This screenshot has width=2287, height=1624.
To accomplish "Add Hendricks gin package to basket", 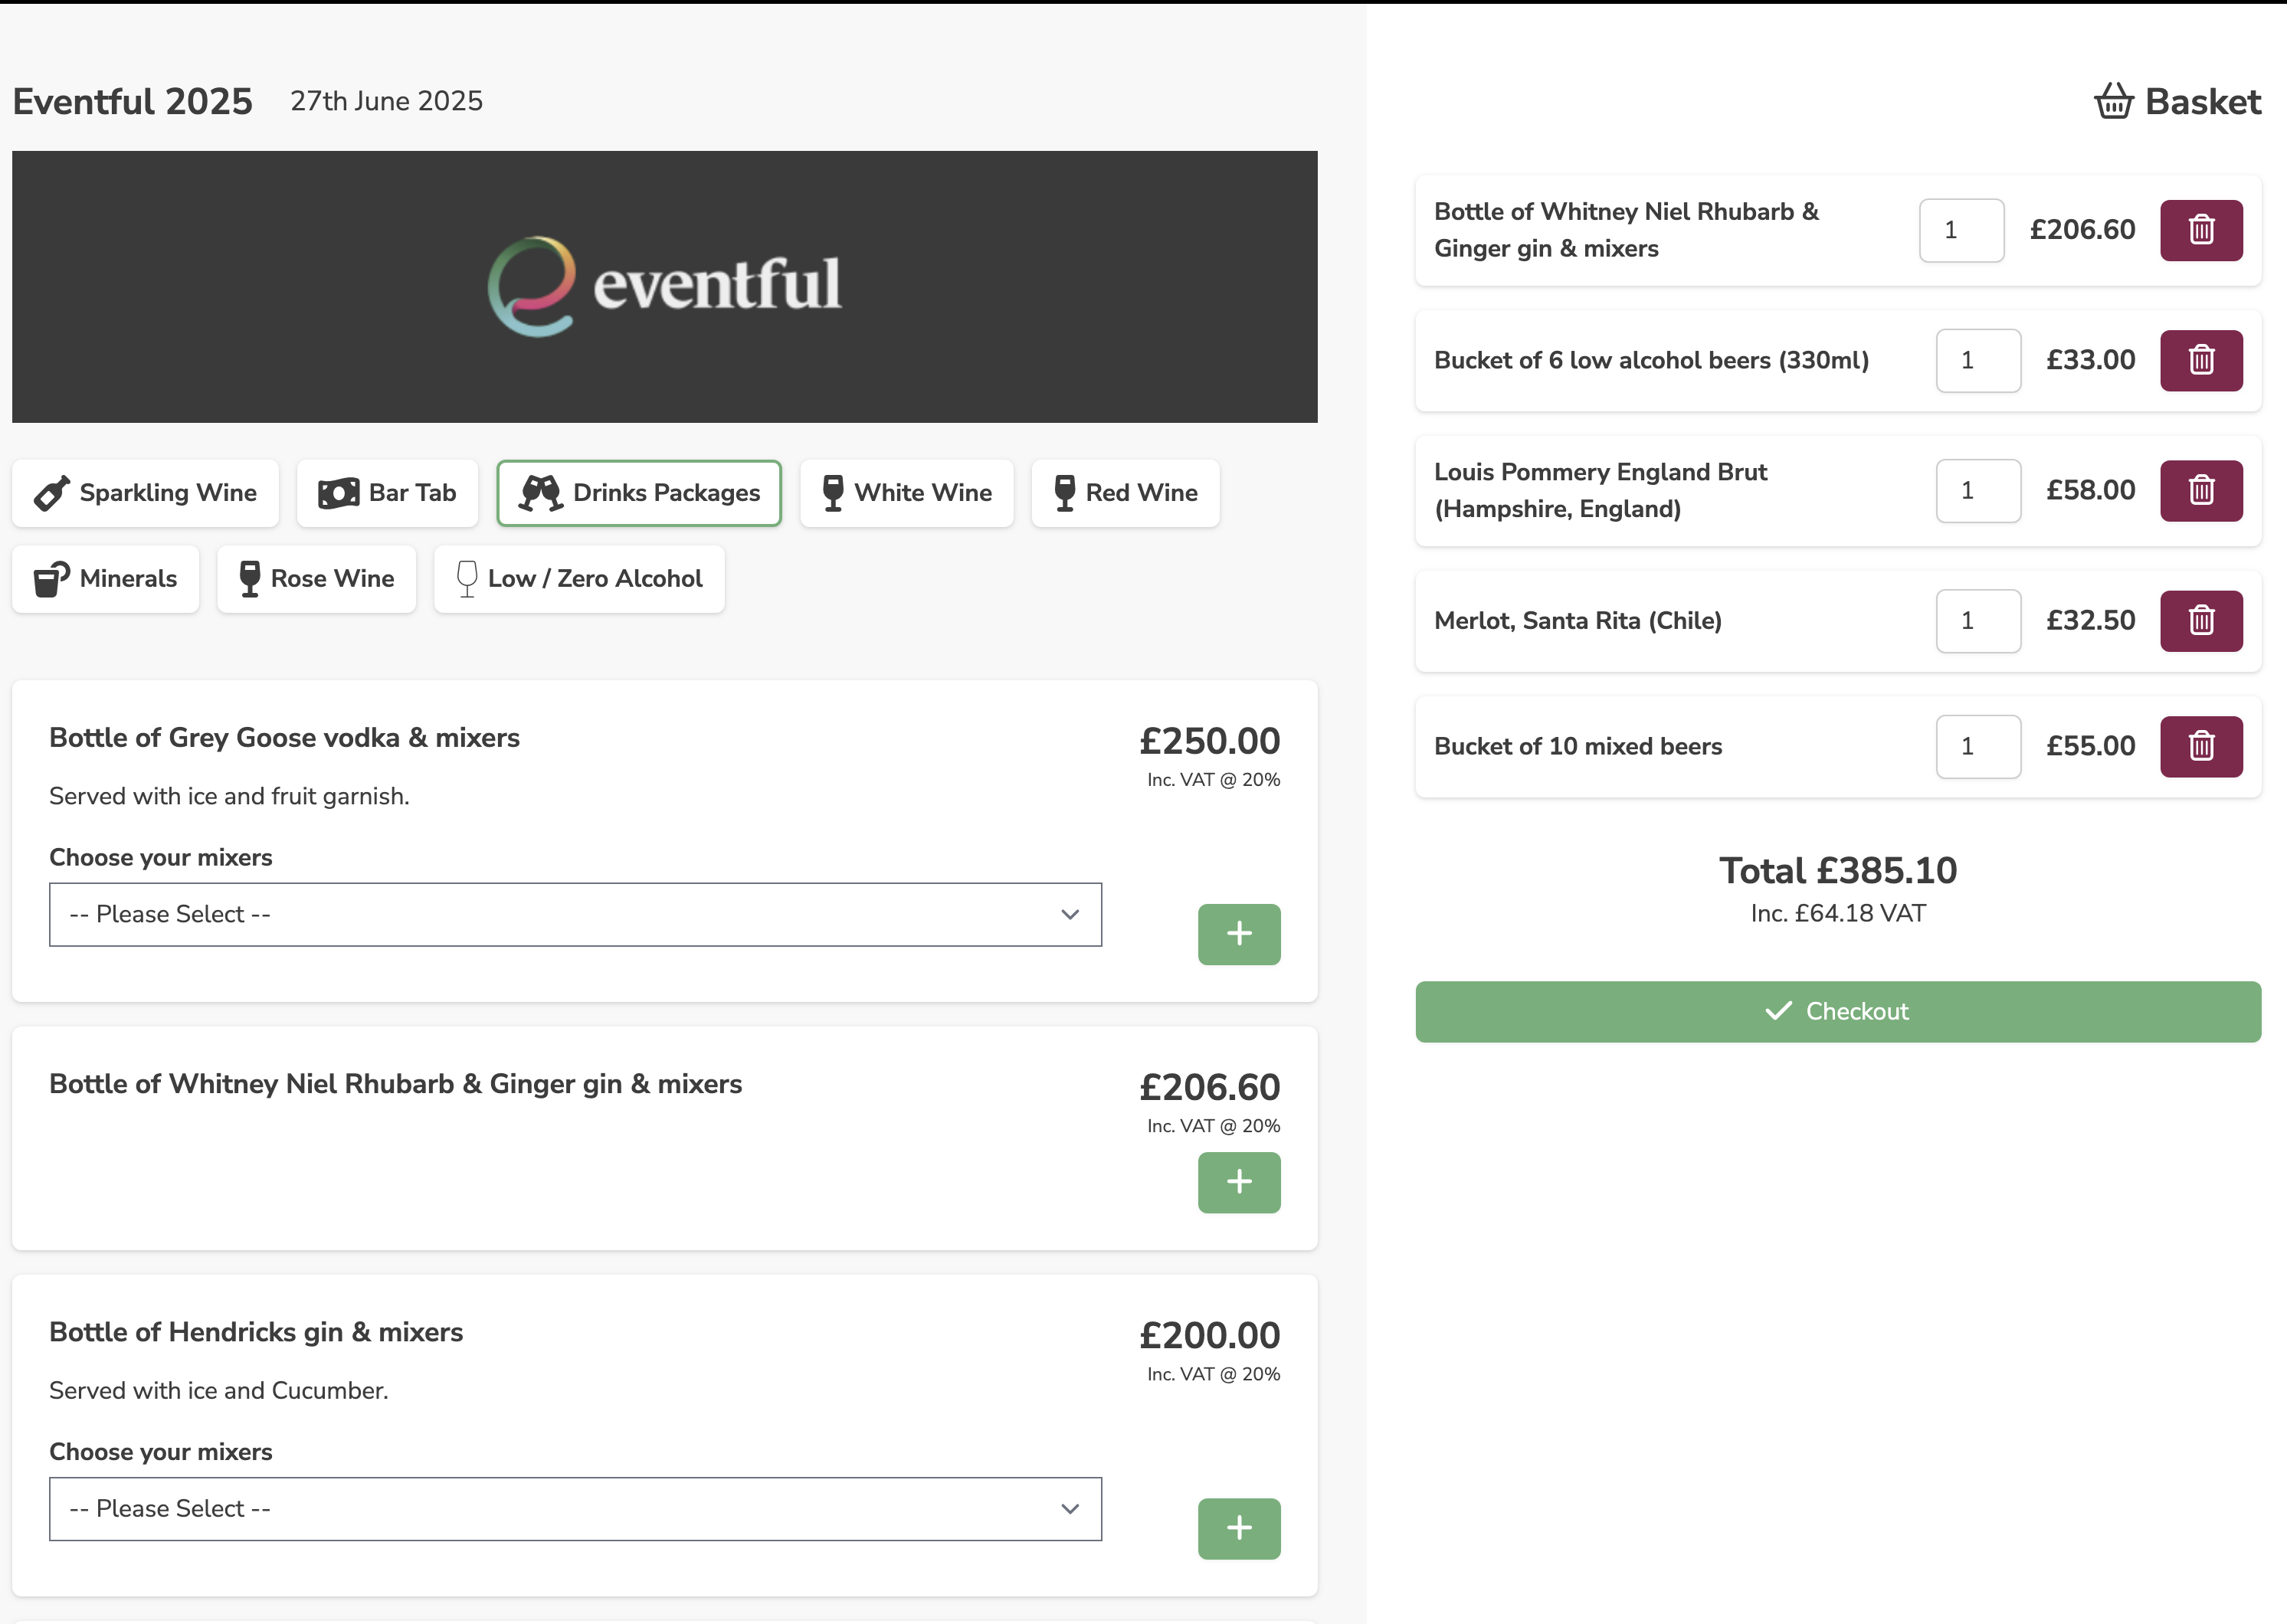I will tap(1238, 1528).
